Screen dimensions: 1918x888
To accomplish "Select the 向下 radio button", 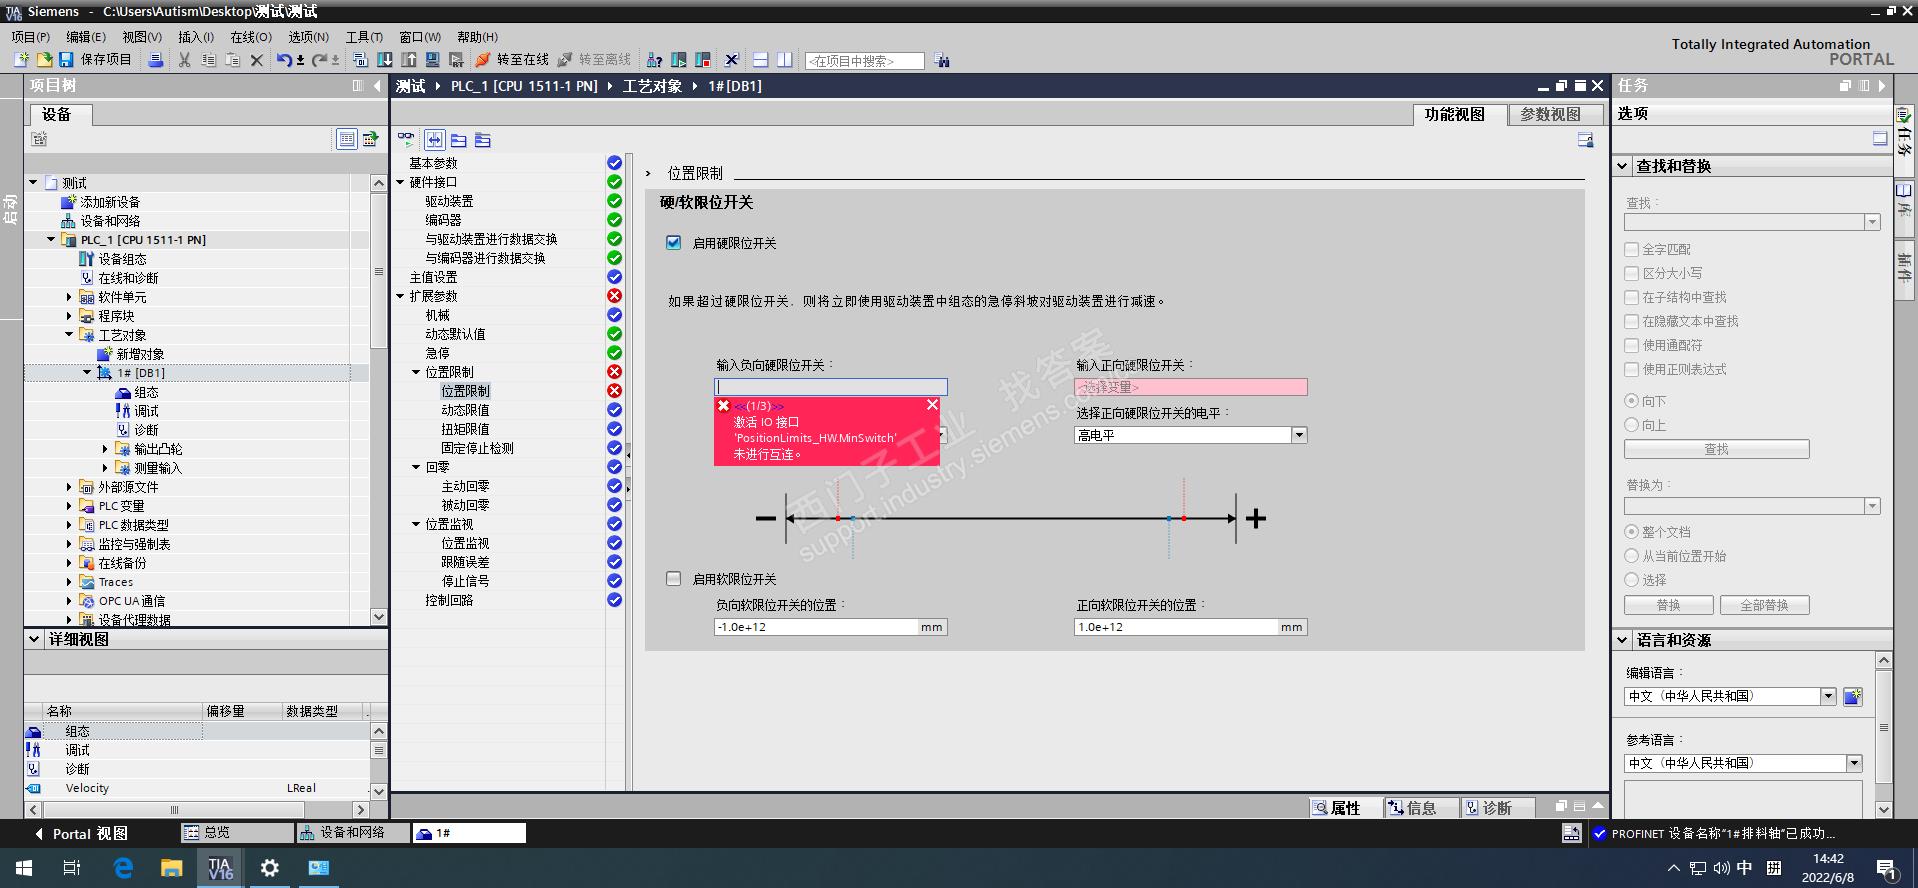I will [1632, 401].
